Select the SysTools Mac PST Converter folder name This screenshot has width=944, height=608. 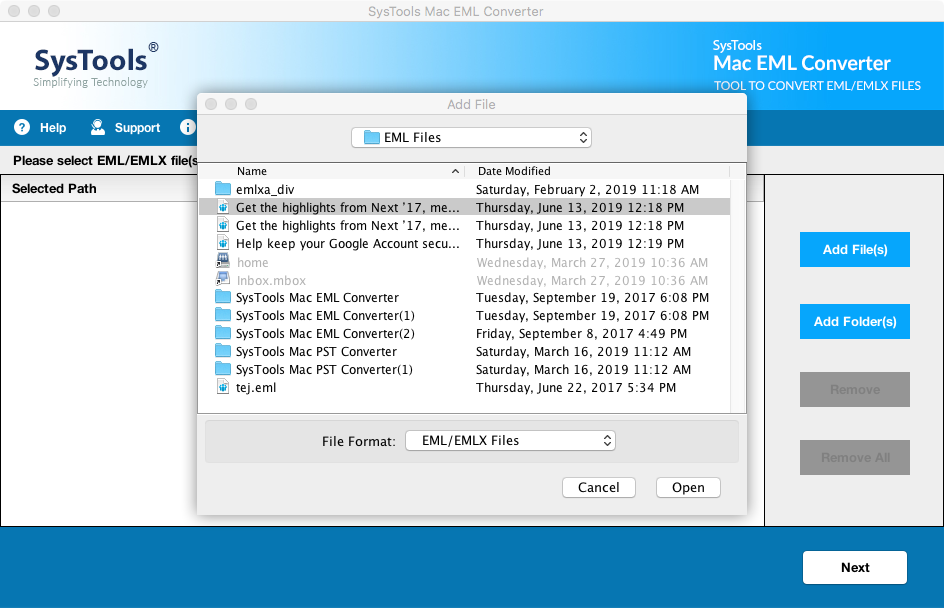(x=316, y=352)
